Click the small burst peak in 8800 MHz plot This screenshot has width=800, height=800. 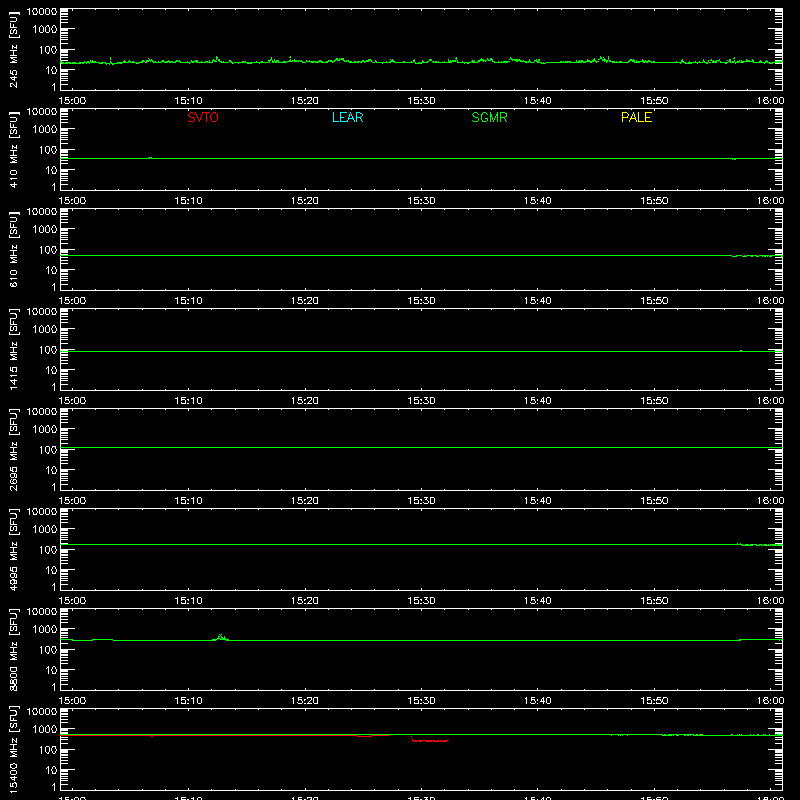click(220, 636)
